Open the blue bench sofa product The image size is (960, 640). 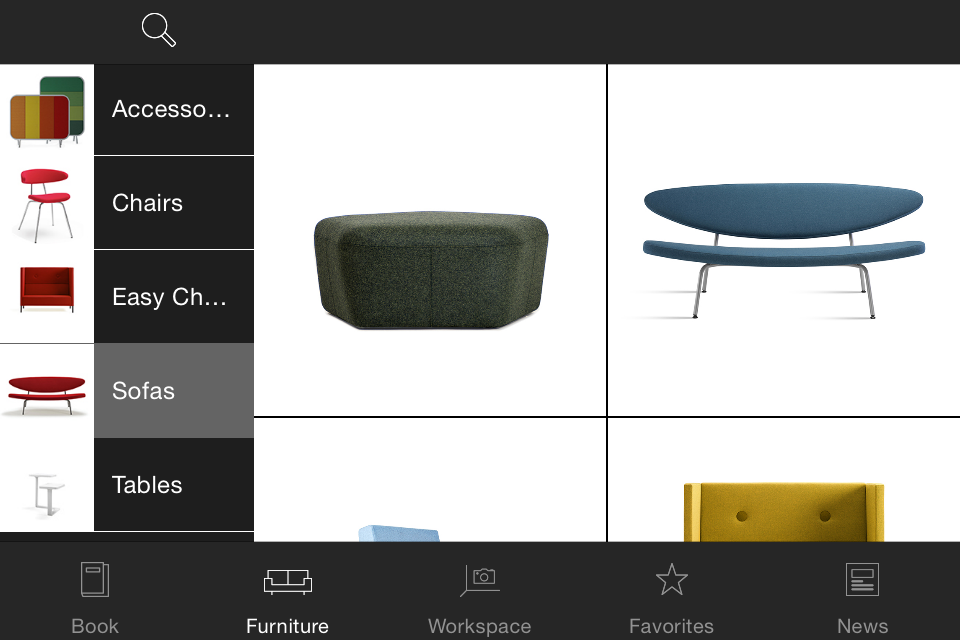[784, 241]
